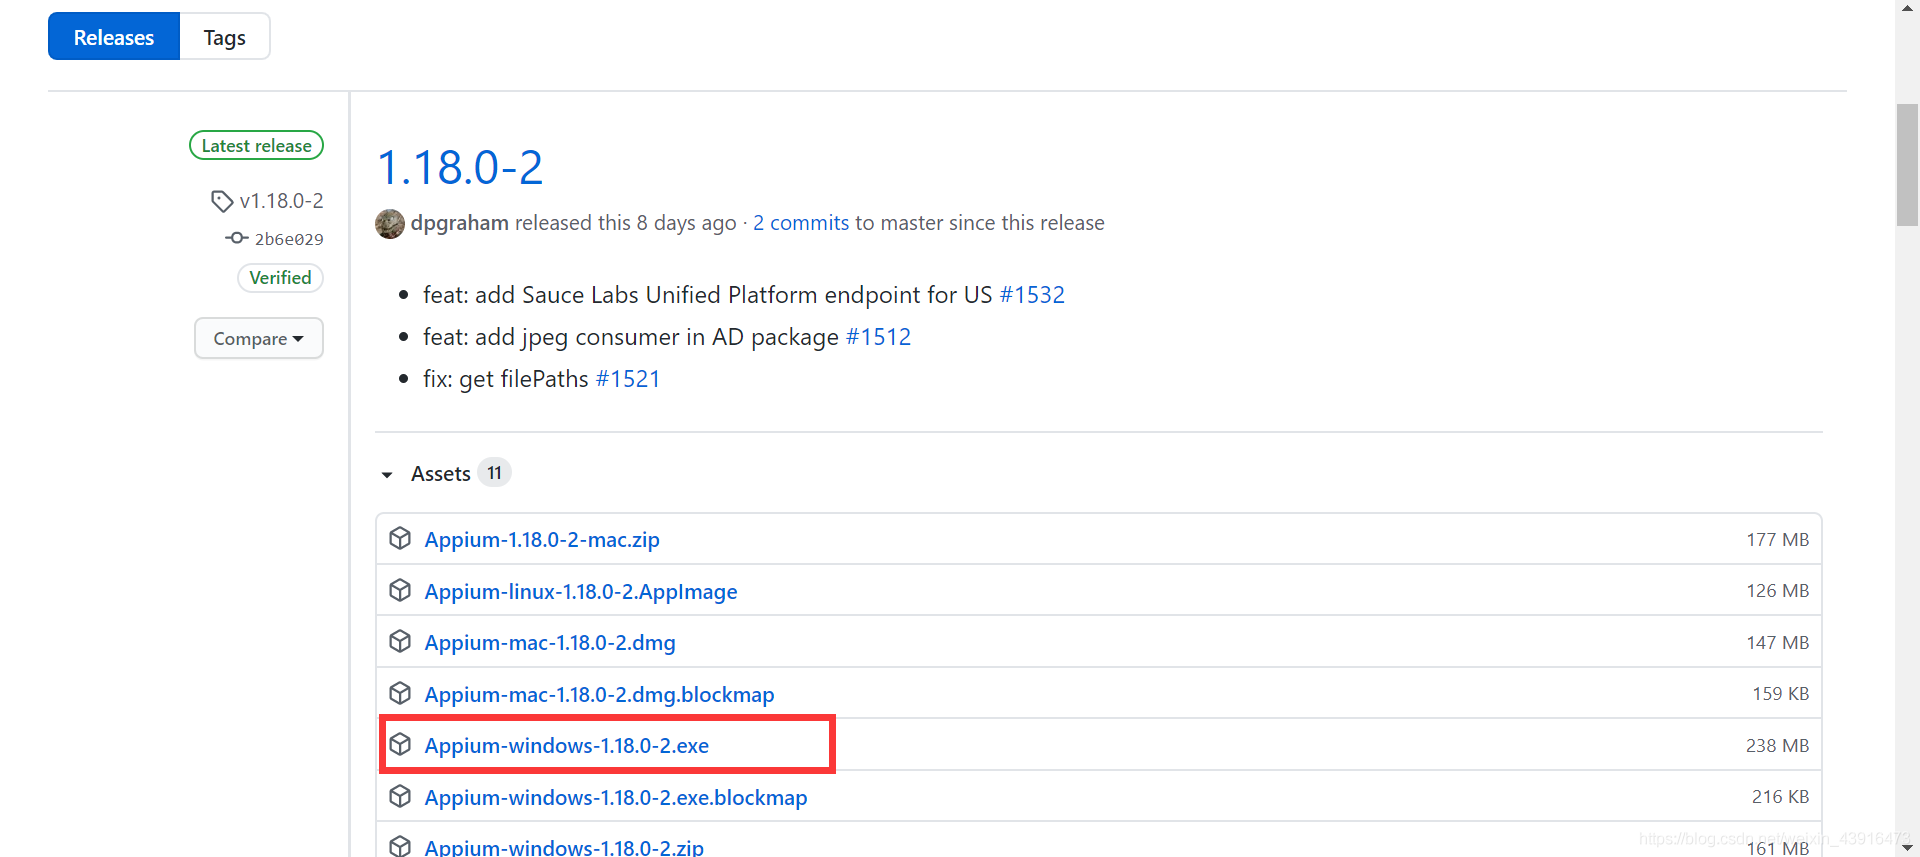
Task: Click package icon beside Appium-1.18.0-2-mac.zip
Action: pyautogui.click(x=400, y=539)
